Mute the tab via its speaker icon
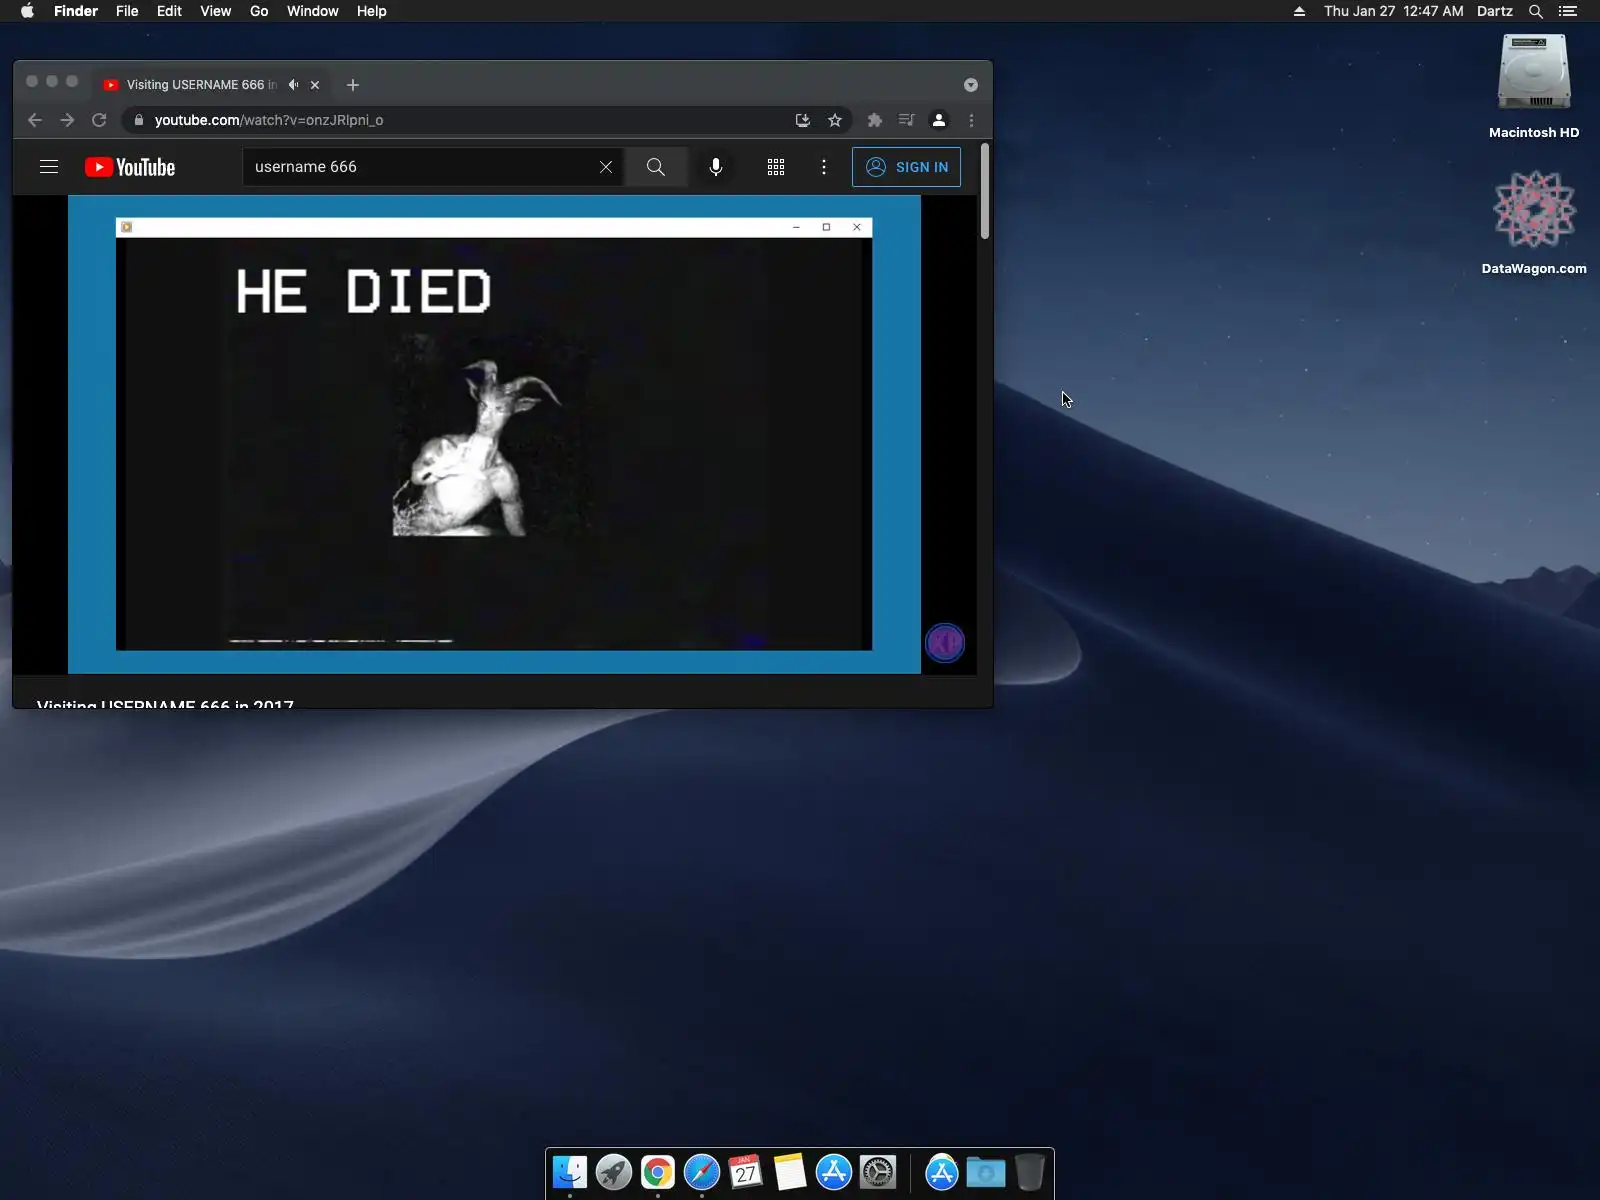The image size is (1600, 1200). [293, 85]
